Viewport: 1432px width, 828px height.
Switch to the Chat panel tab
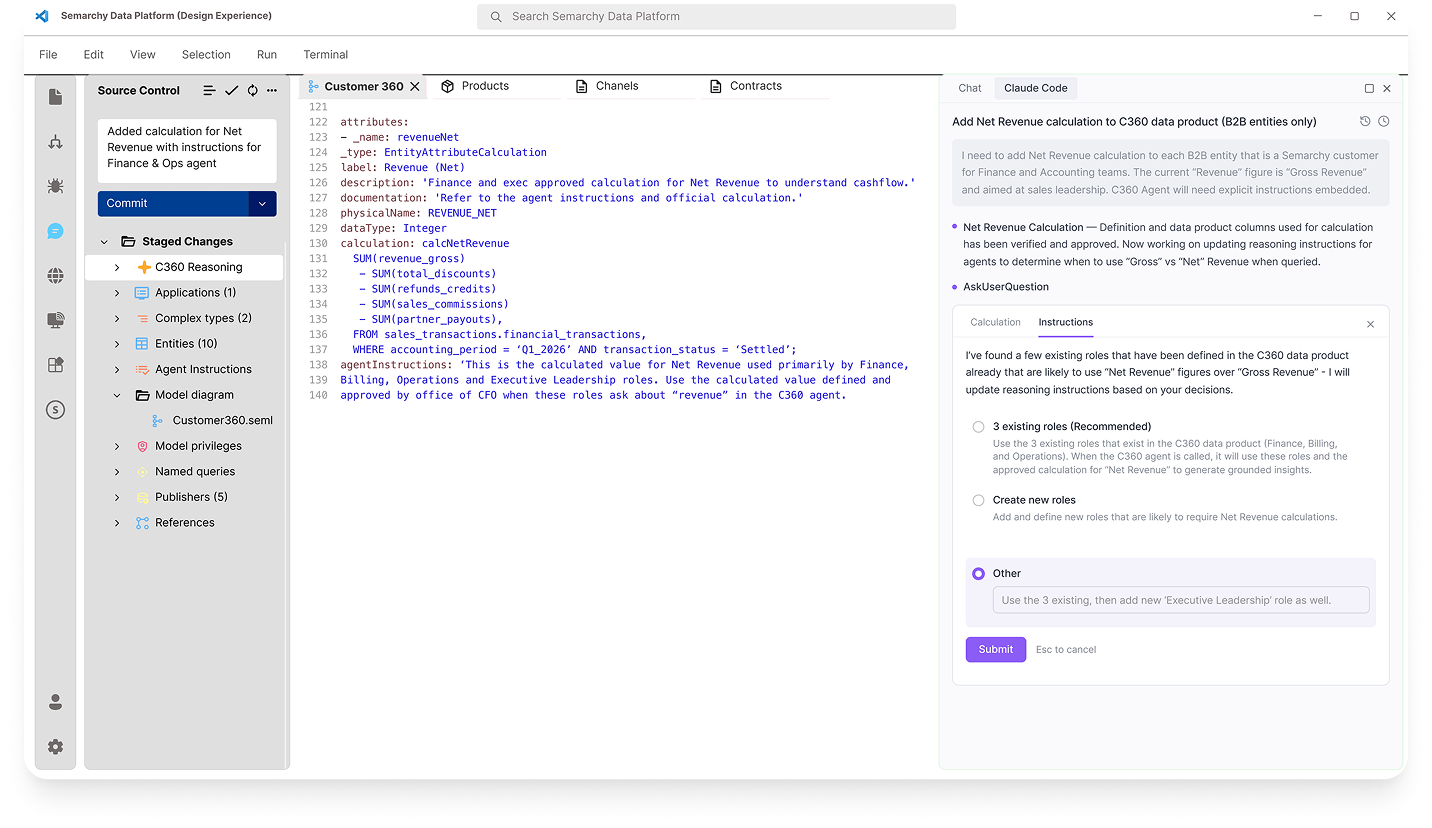coord(970,88)
